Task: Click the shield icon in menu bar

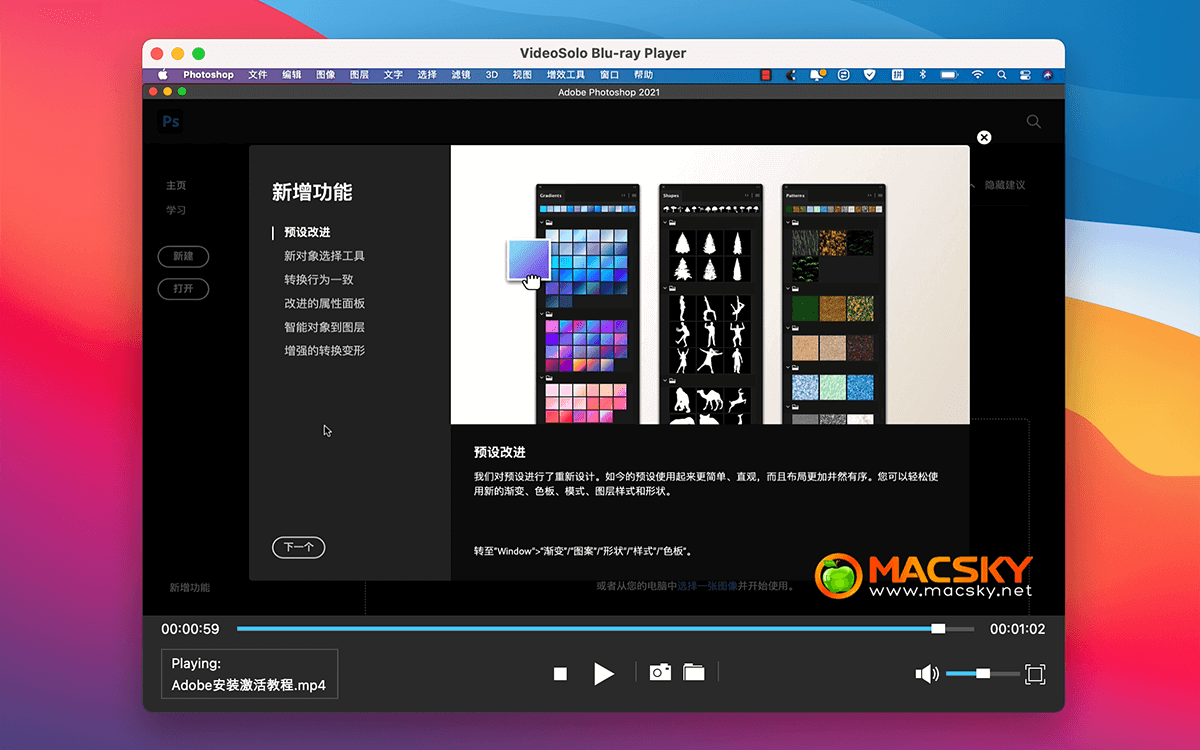Action: tap(870, 75)
